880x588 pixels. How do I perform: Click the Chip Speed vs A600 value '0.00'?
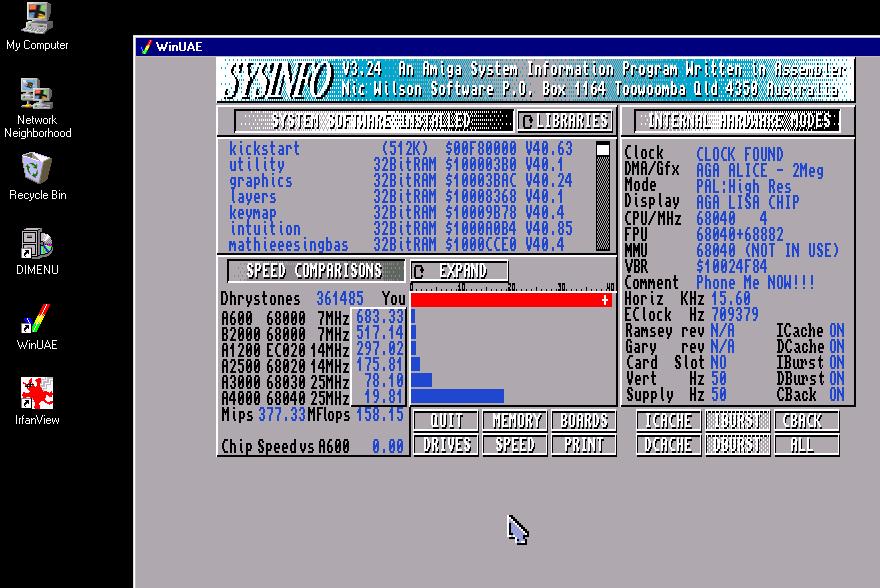tap(388, 447)
